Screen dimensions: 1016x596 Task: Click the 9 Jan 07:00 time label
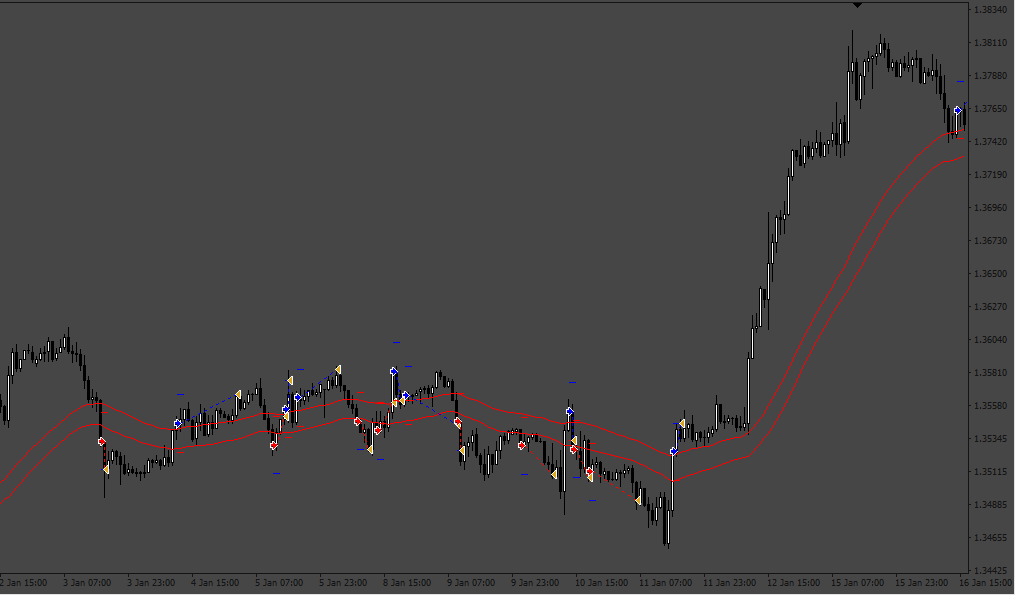pos(471,583)
